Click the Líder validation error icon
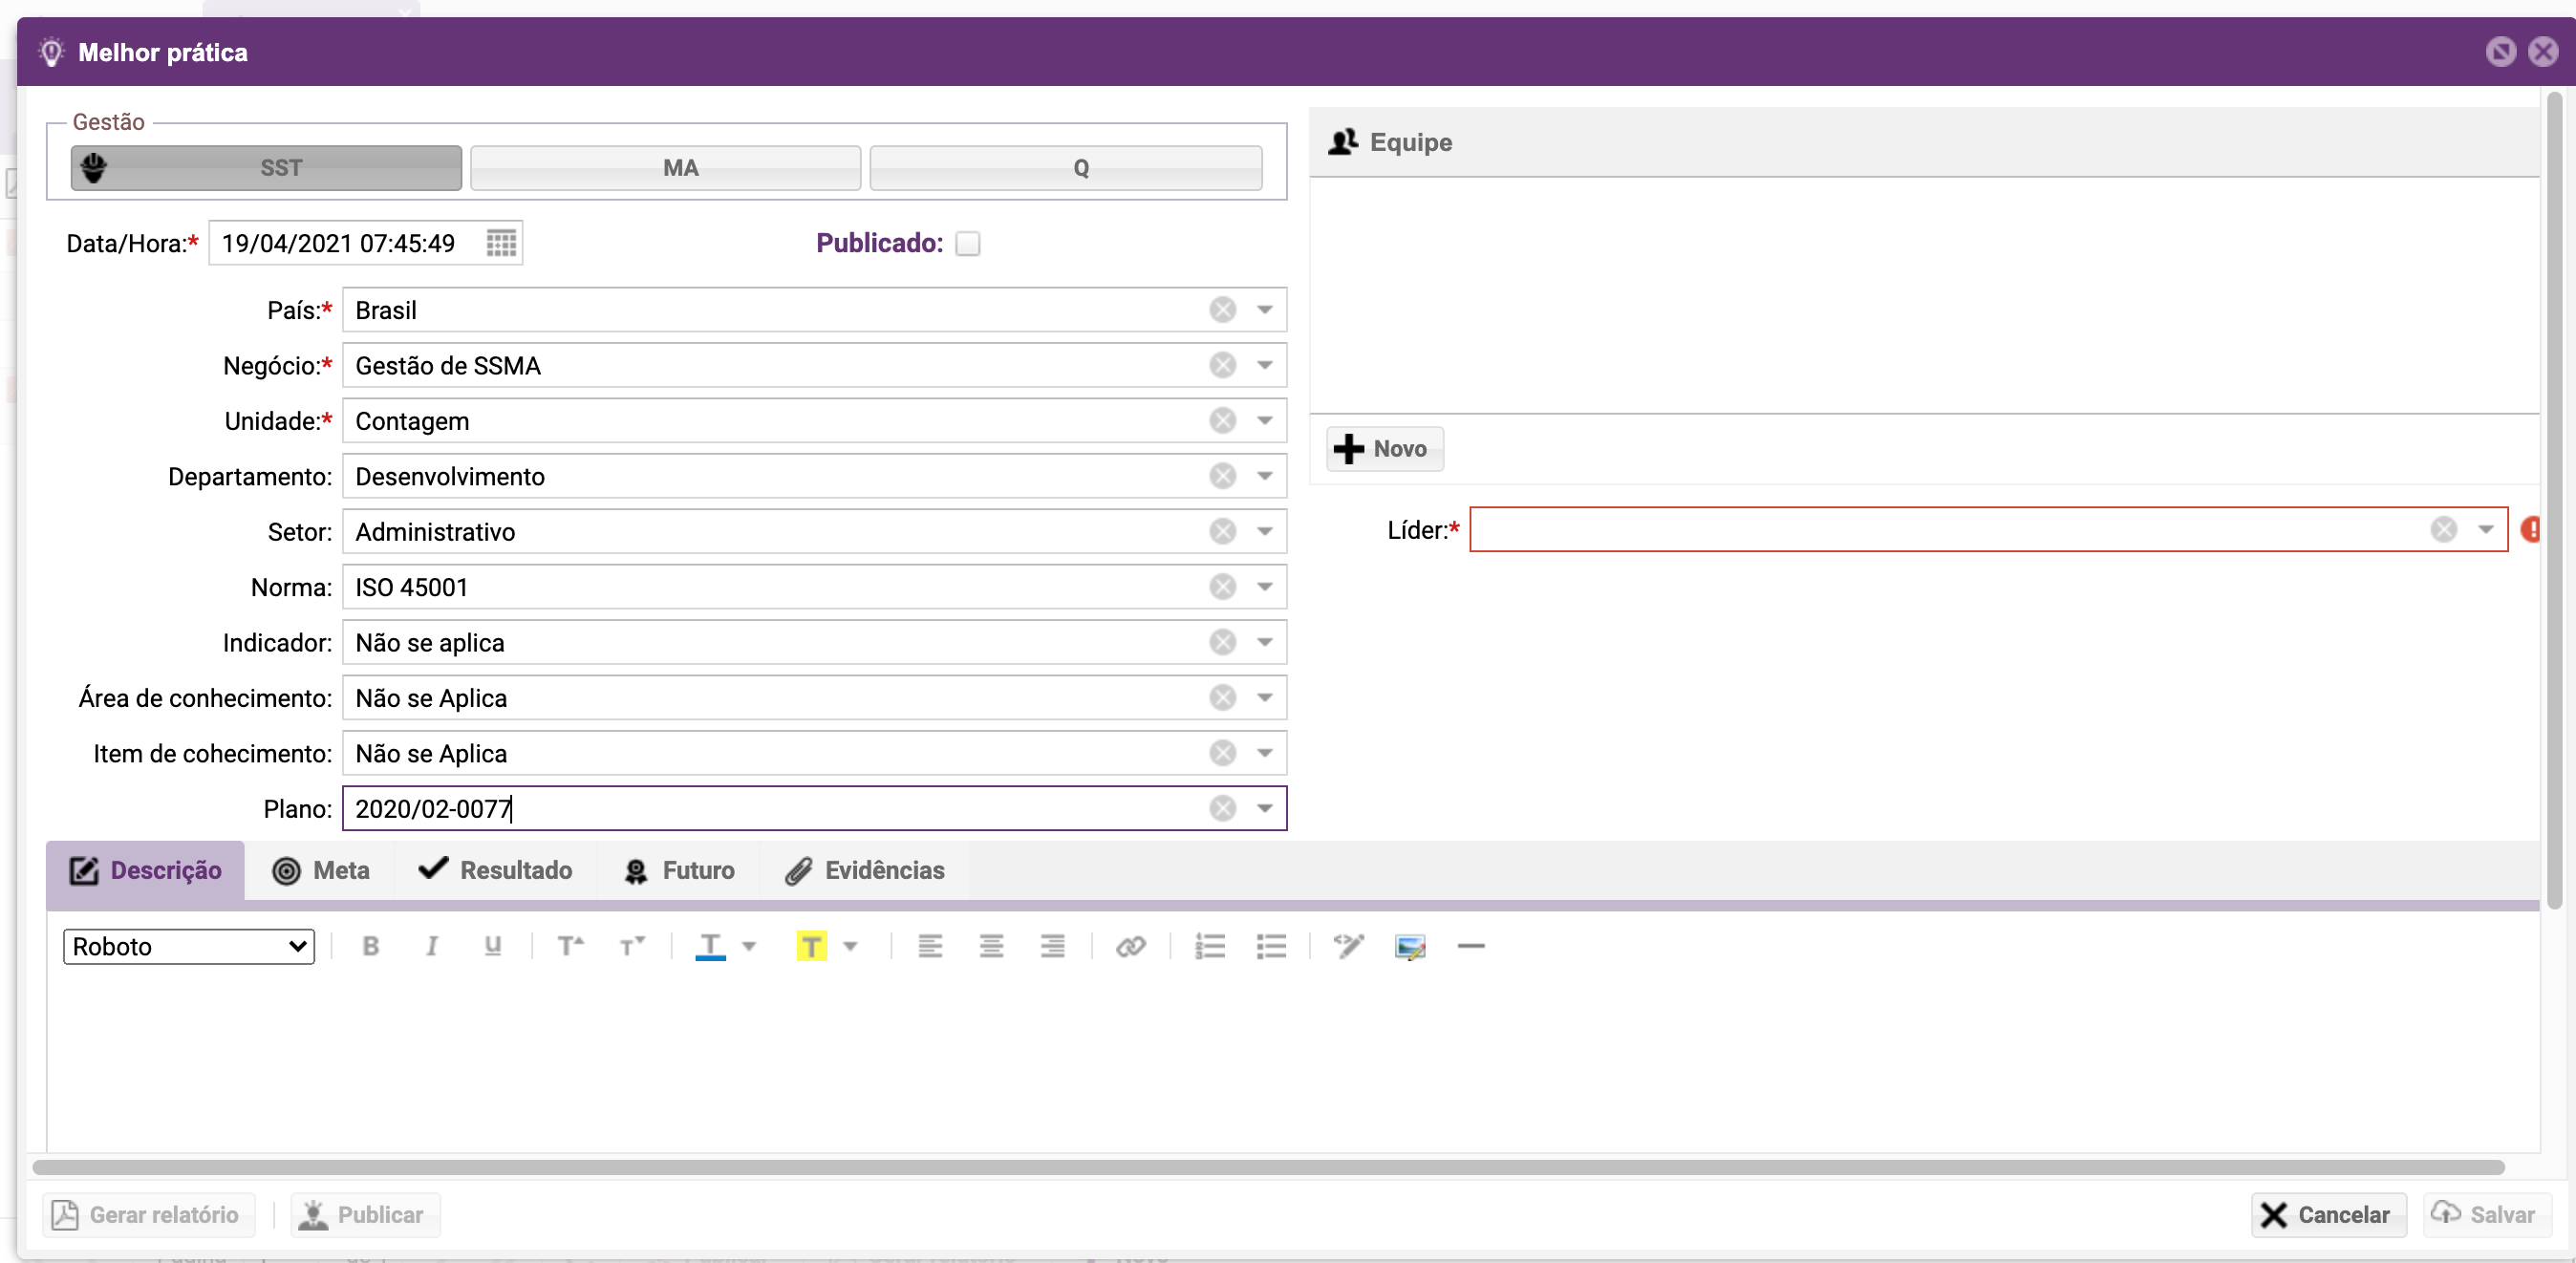The height and width of the screenshot is (1263, 2576). coord(2531,529)
